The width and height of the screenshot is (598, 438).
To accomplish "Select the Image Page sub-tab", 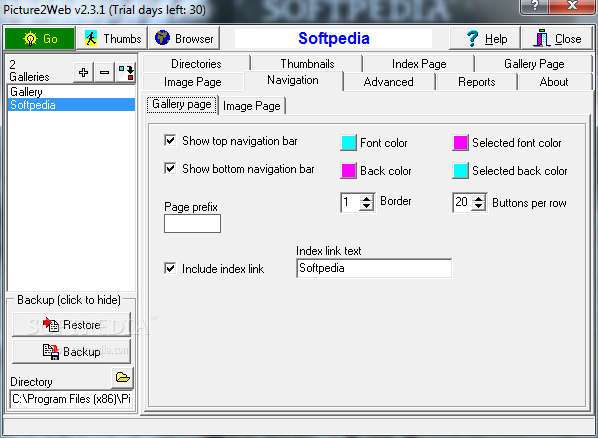I will click(252, 106).
